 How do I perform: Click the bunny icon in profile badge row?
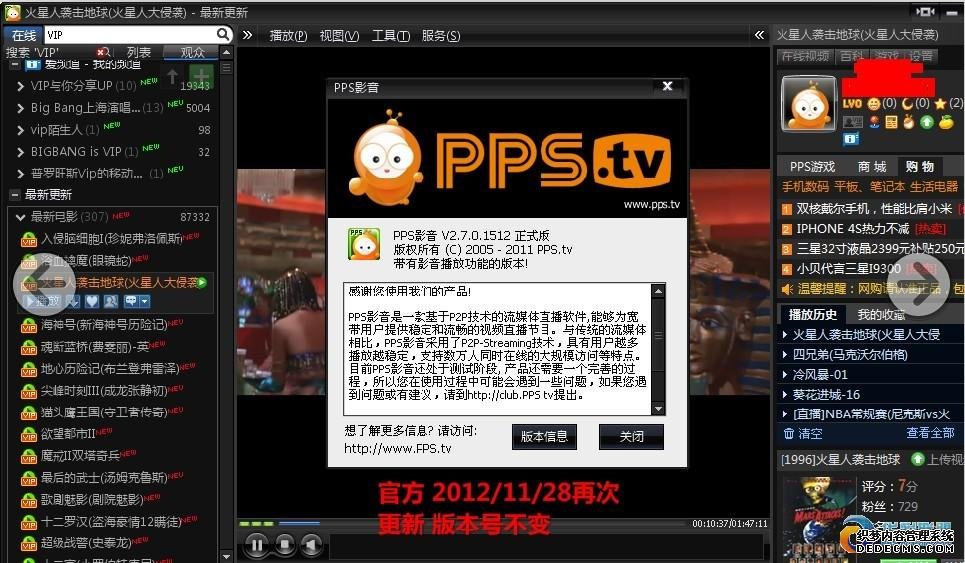point(908,122)
